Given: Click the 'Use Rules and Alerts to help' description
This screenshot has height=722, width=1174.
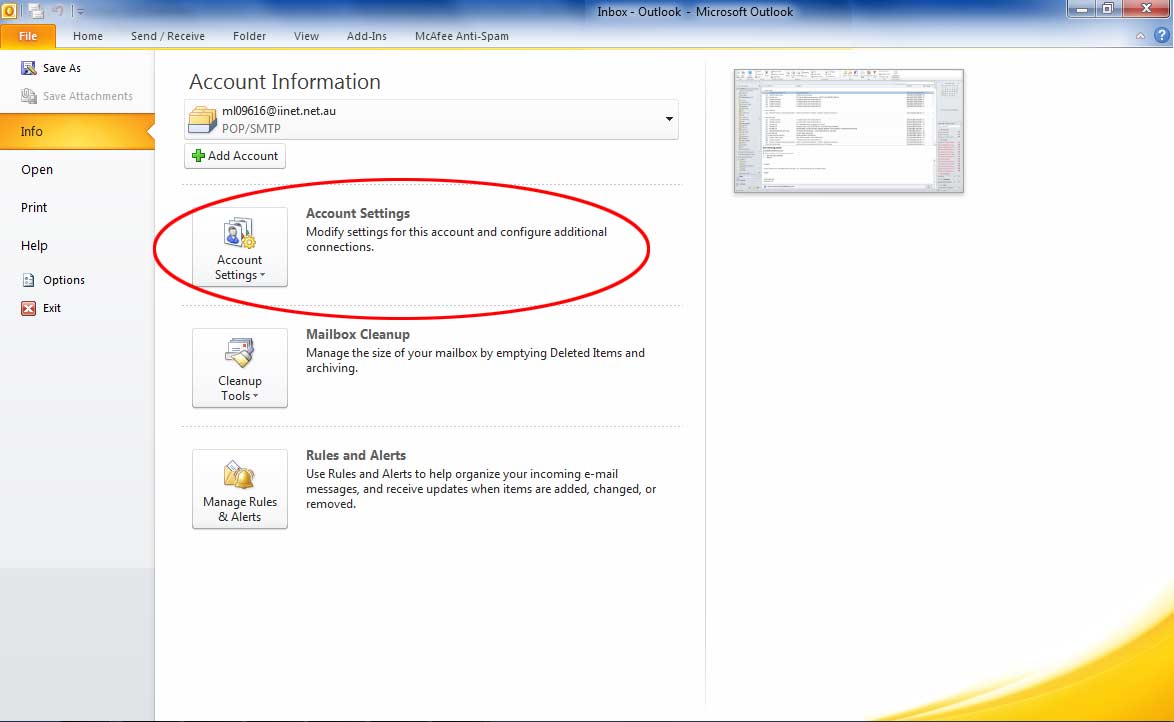Looking at the screenshot, I should (481, 489).
